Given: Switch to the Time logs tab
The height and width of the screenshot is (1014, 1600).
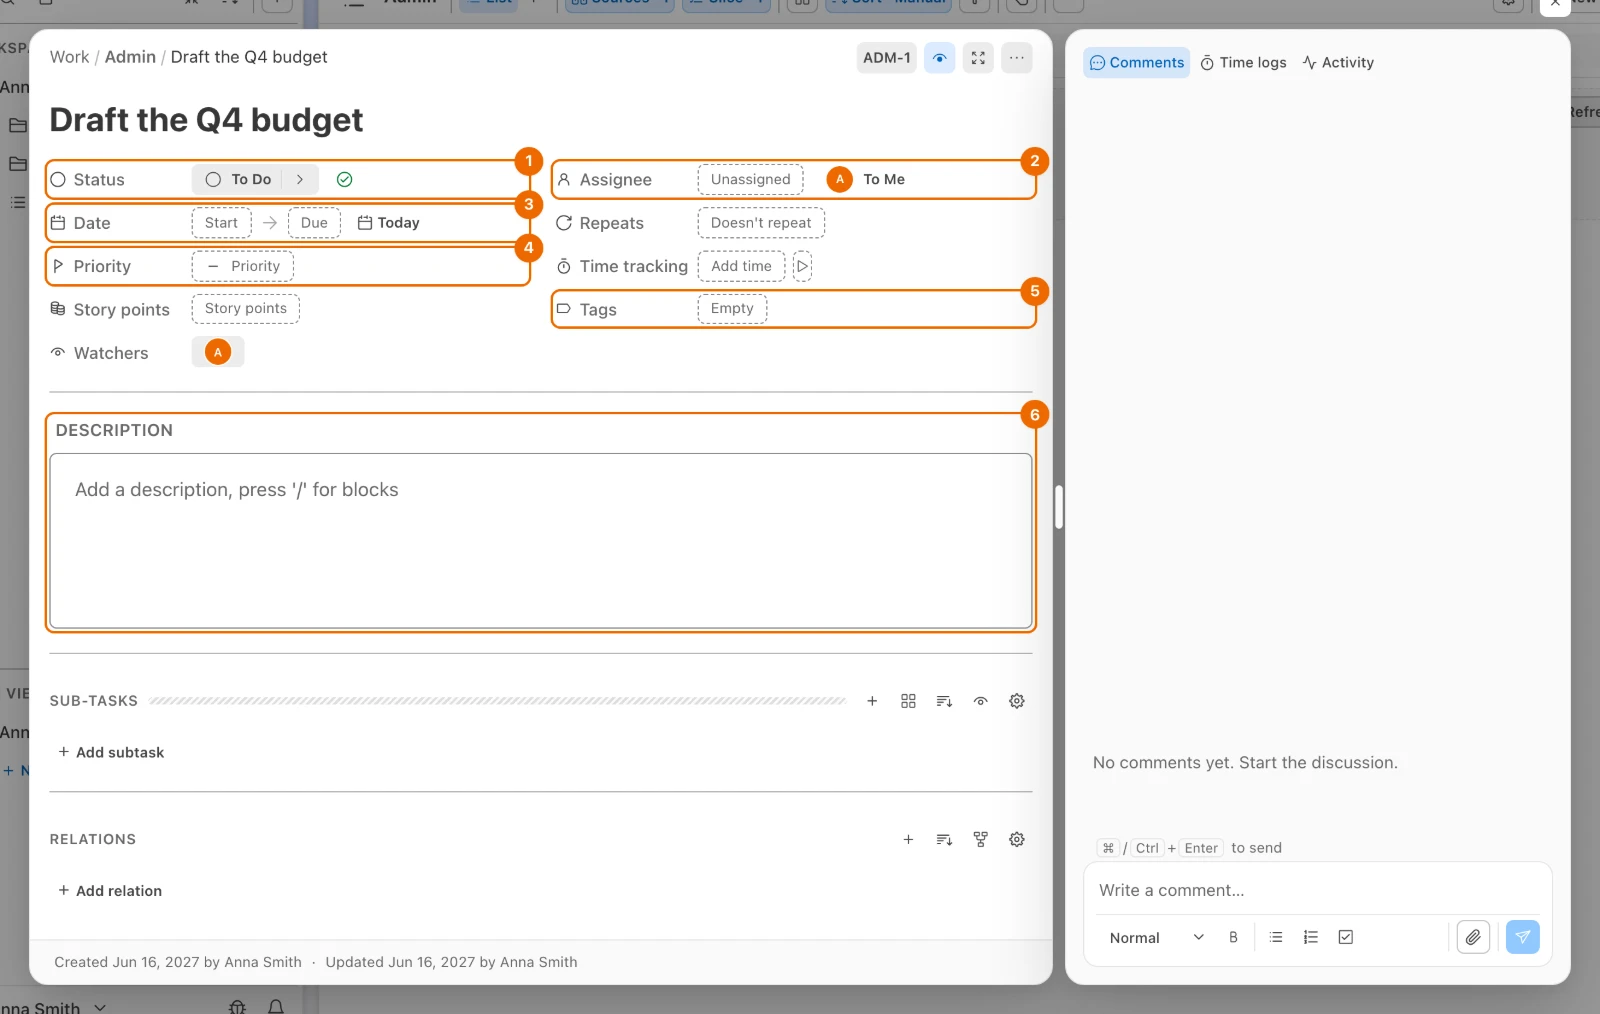Looking at the screenshot, I should [1243, 63].
